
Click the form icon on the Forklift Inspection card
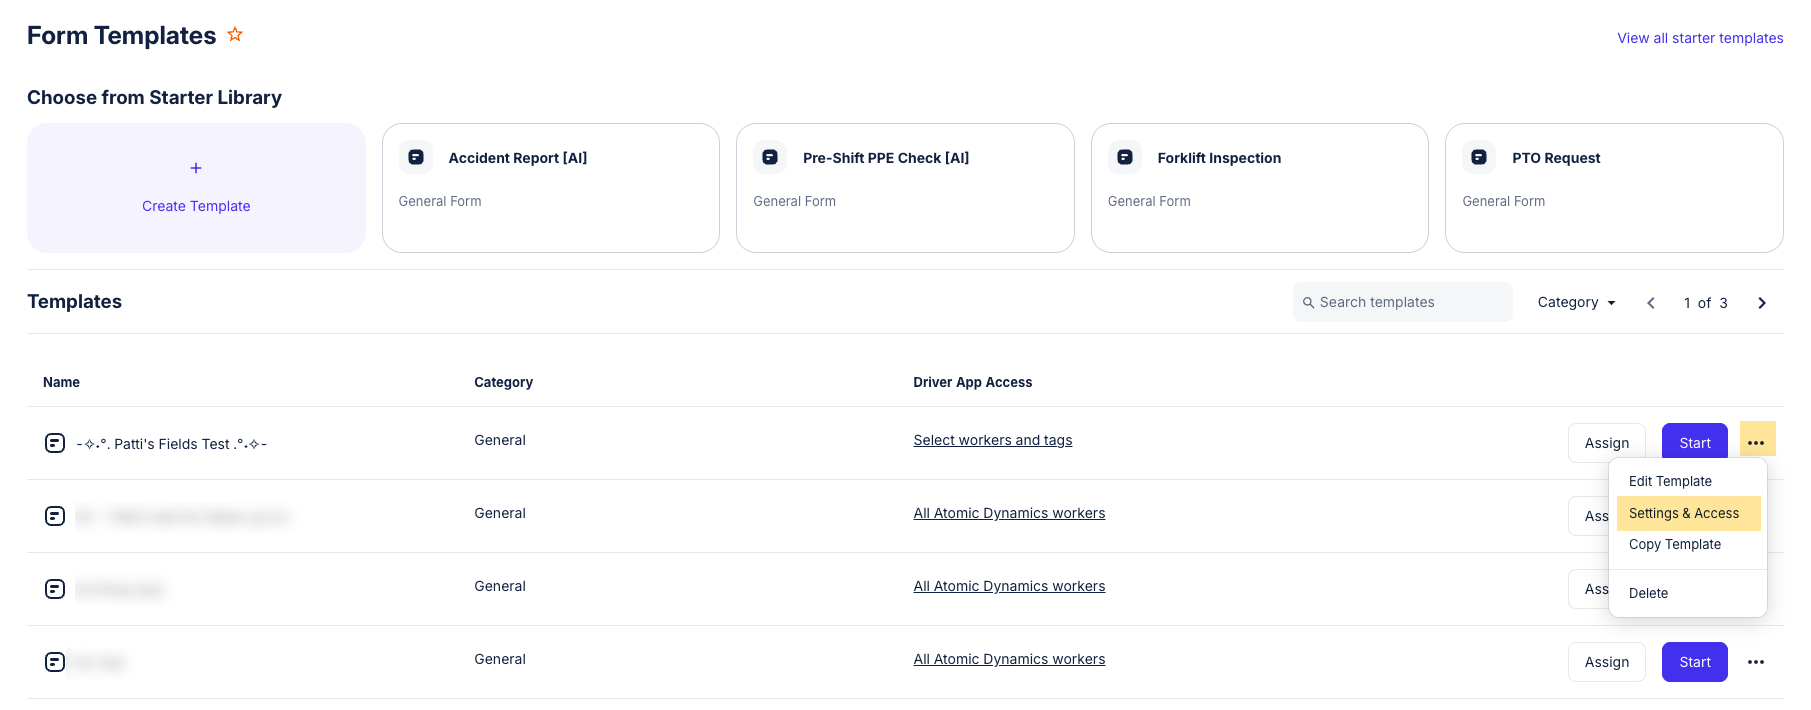pyautogui.click(x=1124, y=157)
